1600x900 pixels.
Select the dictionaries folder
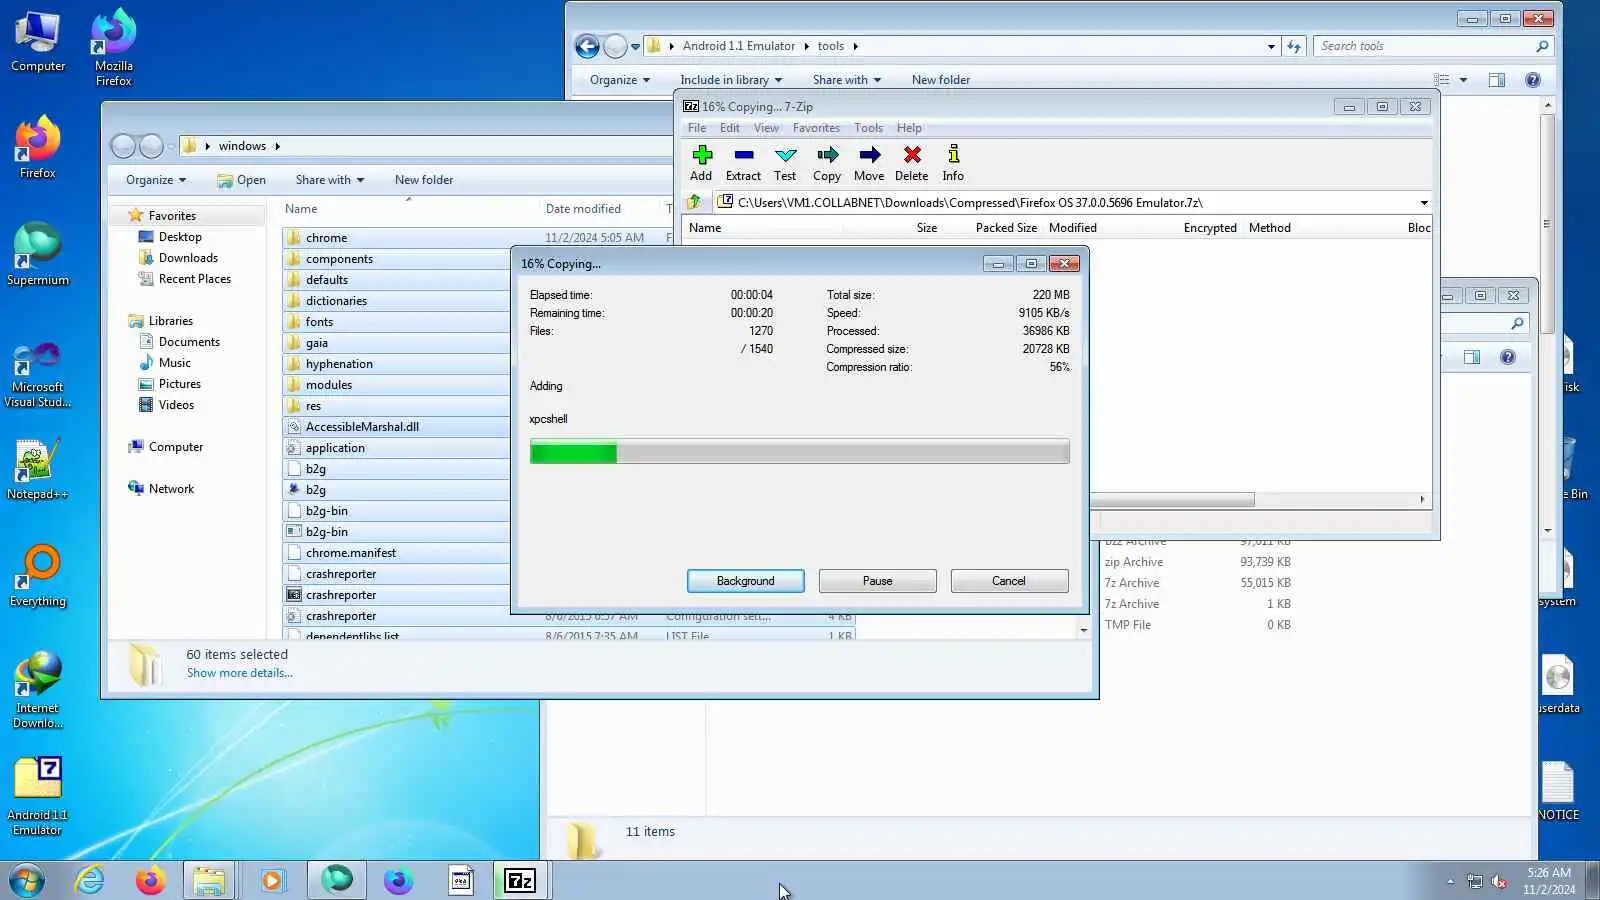point(336,301)
